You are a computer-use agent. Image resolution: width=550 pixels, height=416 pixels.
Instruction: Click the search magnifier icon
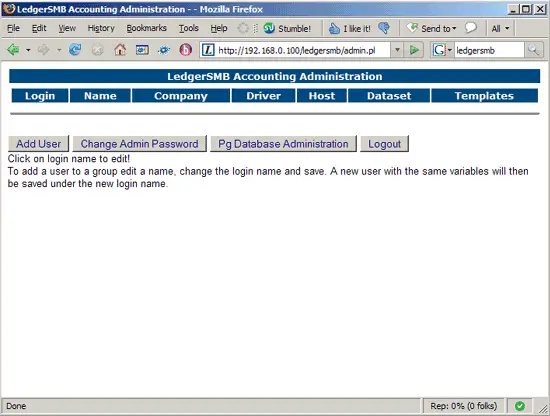[534, 50]
